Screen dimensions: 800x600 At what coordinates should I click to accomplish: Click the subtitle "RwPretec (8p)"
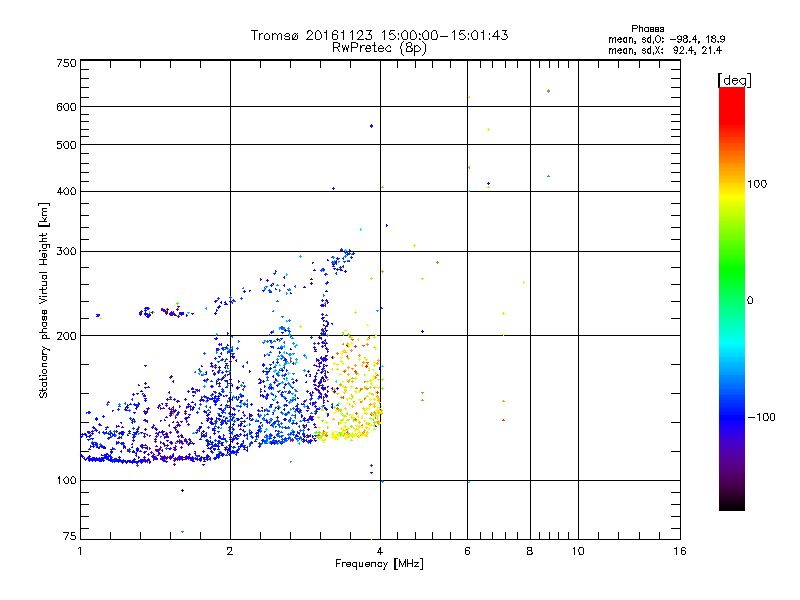tap(379, 48)
